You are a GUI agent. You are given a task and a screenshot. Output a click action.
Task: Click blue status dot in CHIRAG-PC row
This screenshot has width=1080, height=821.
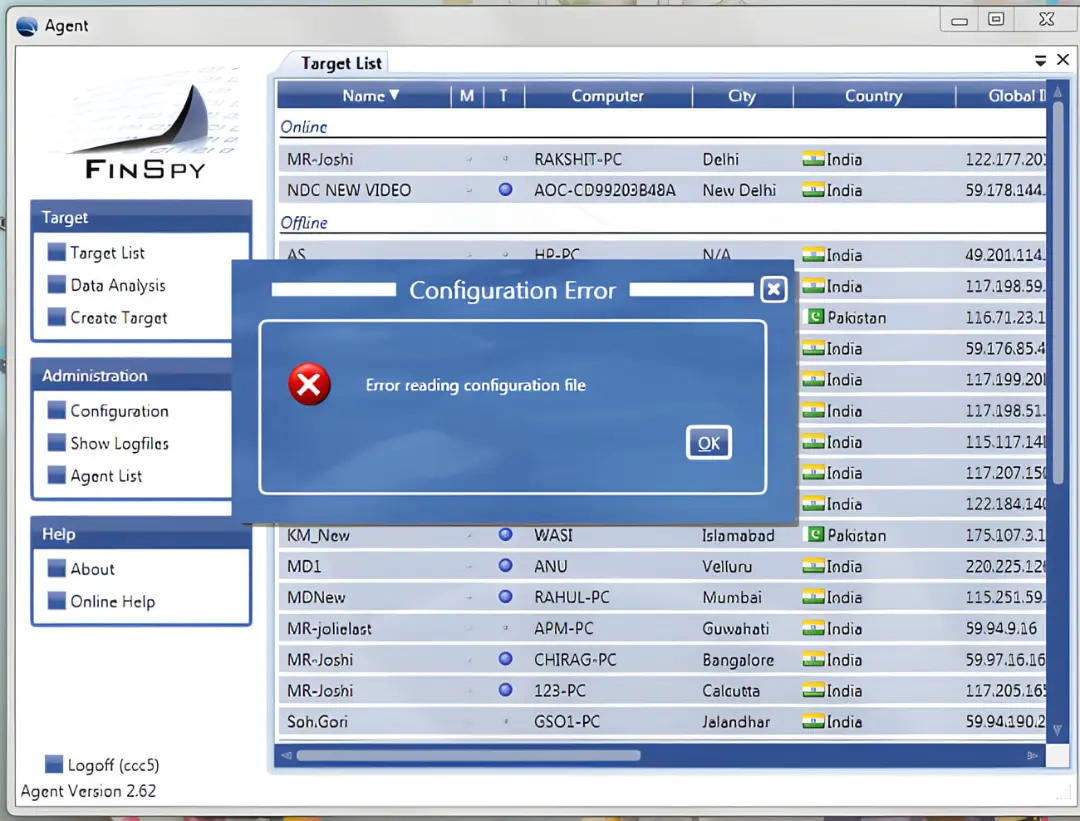506,658
